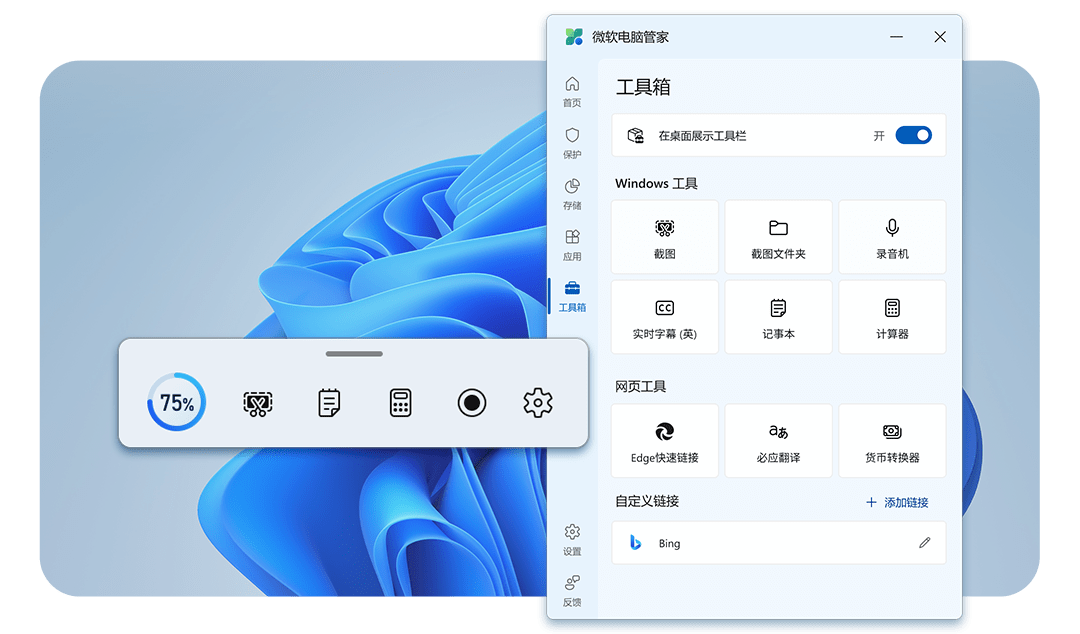Screen dimensions: 1080x634
Task: Click the 75% usage ring on desktop toolbar
Action: tap(176, 402)
